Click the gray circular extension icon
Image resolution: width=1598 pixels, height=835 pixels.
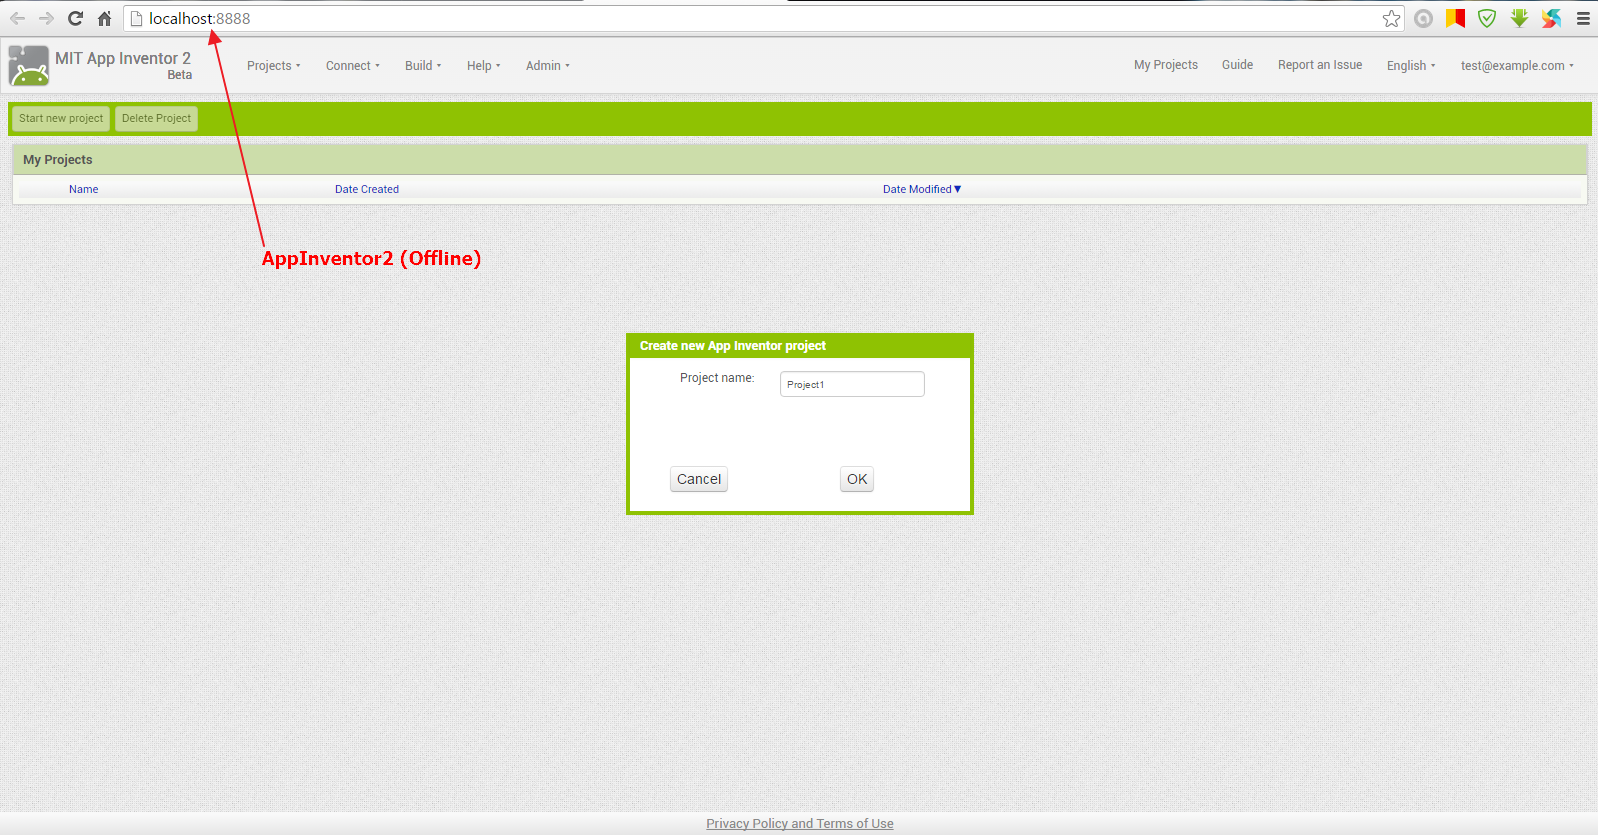(x=1423, y=18)
